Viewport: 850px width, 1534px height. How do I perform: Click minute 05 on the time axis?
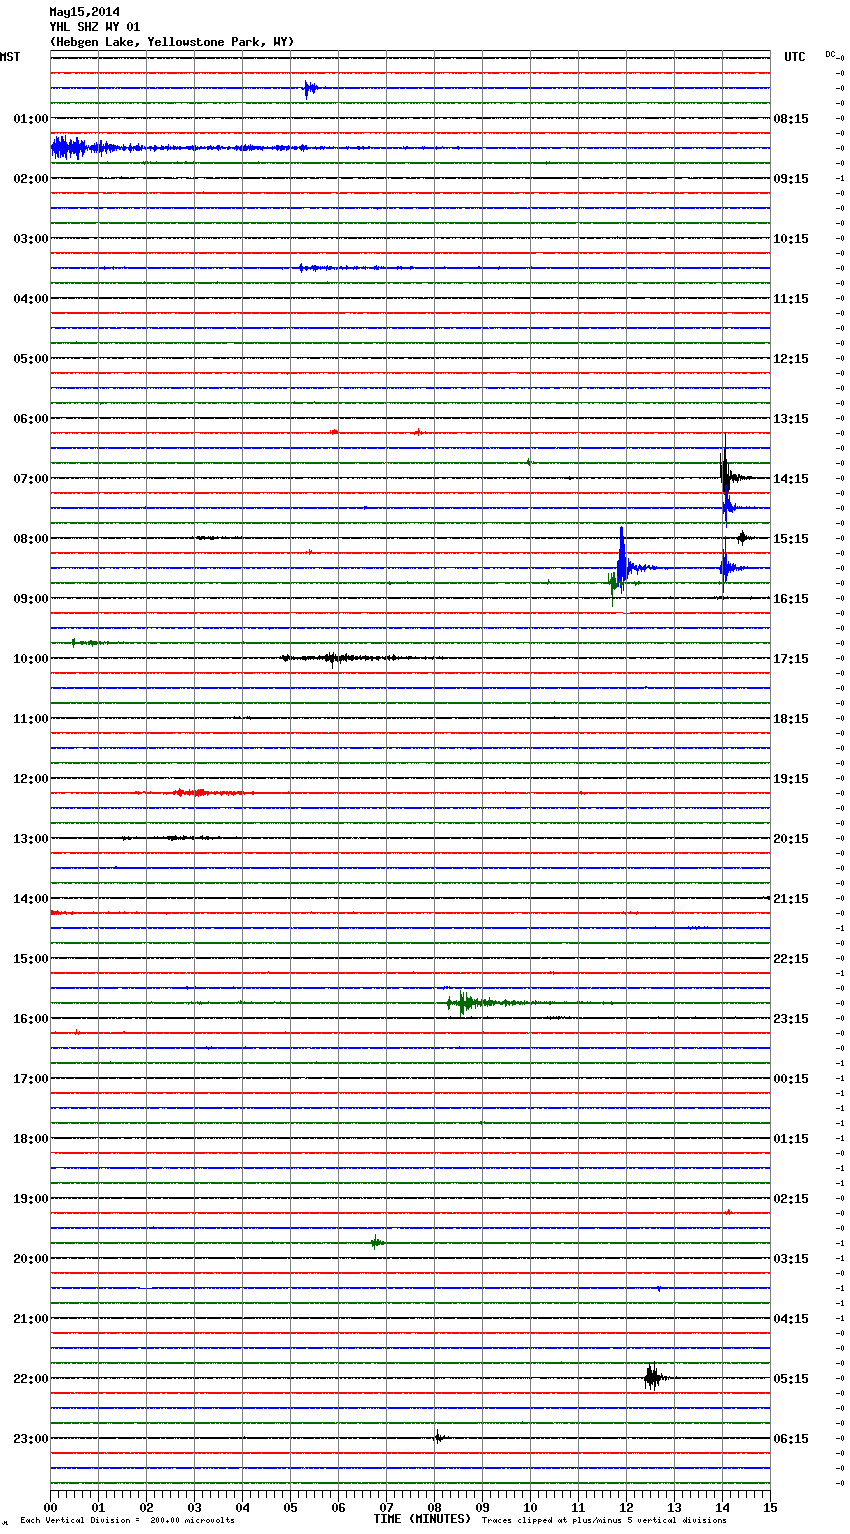point(290,1507)
